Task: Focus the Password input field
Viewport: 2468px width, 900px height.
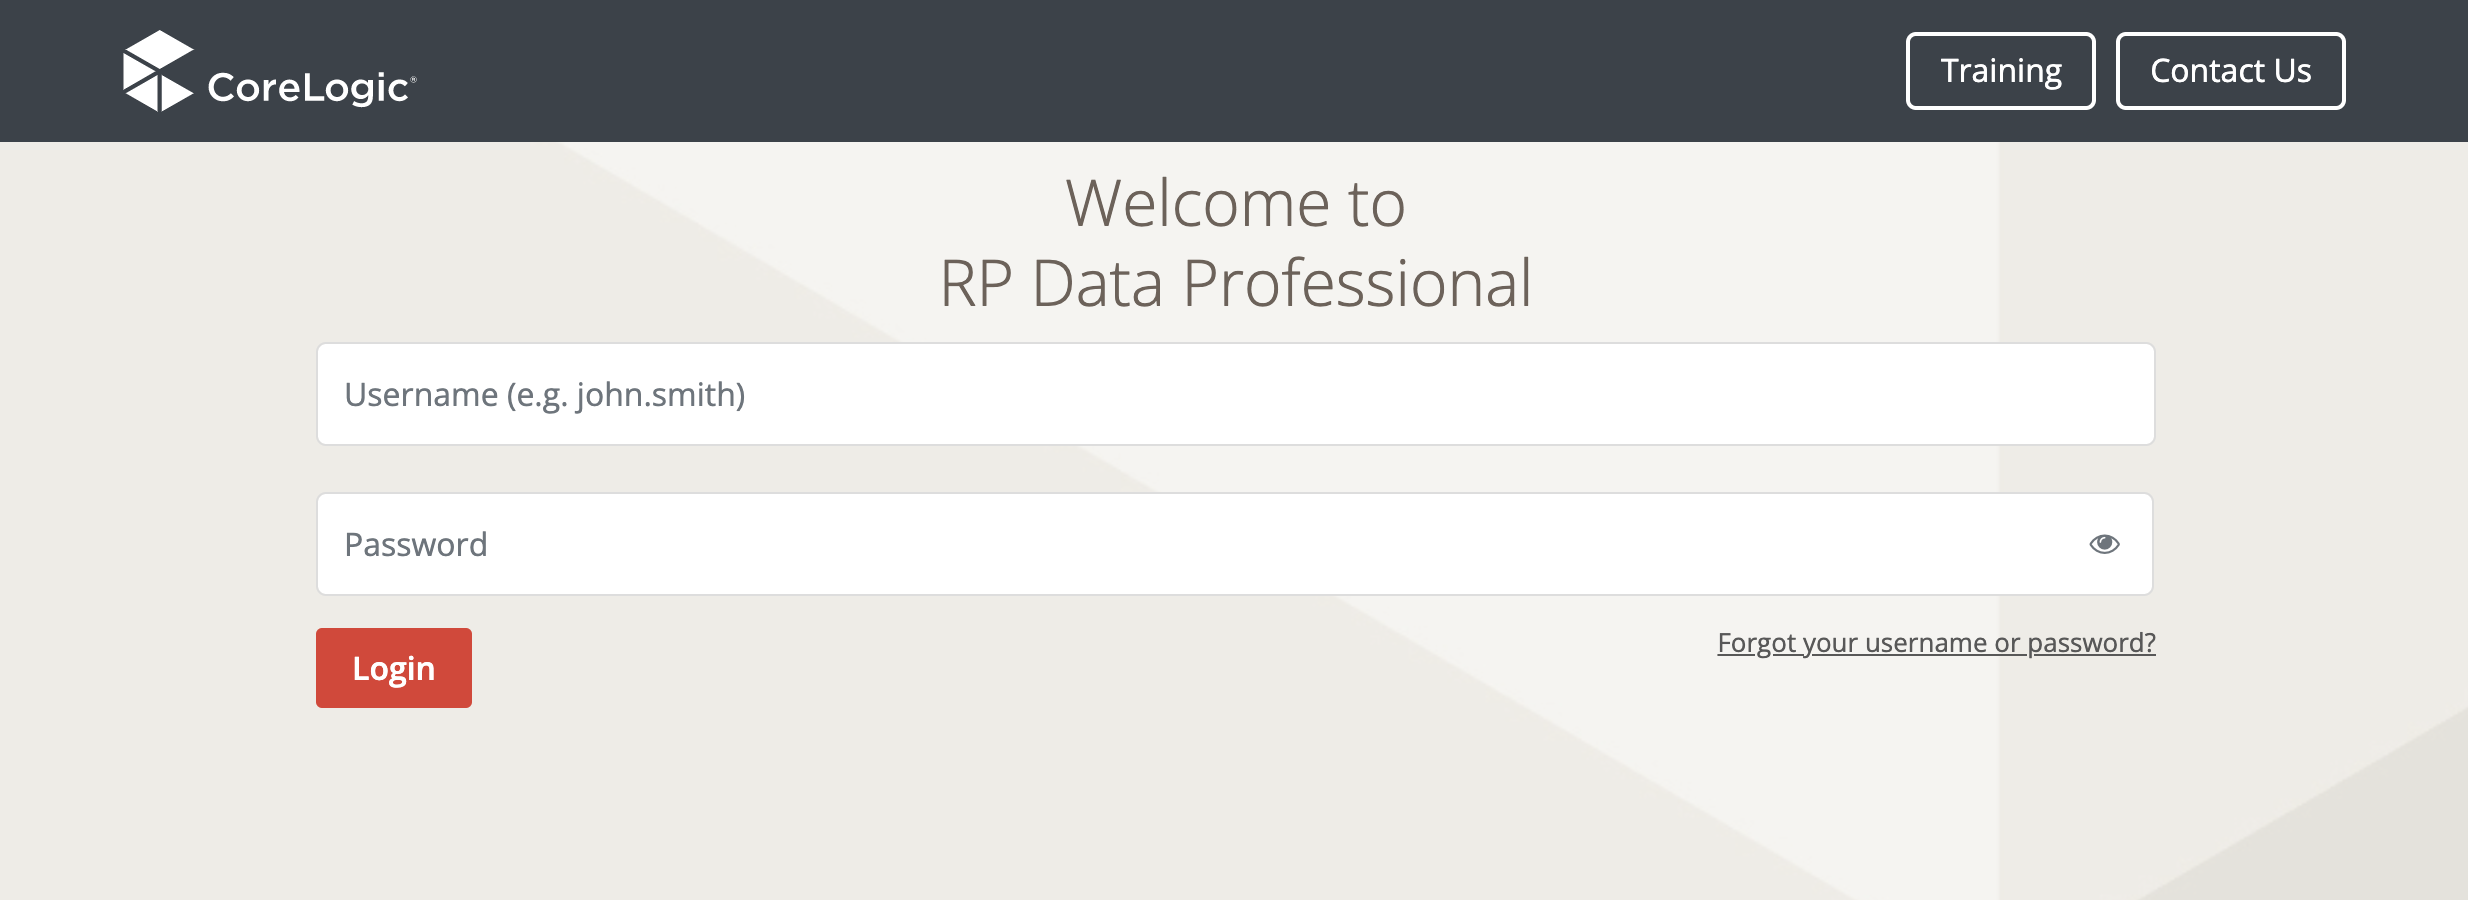Action: coord(1235,544)
